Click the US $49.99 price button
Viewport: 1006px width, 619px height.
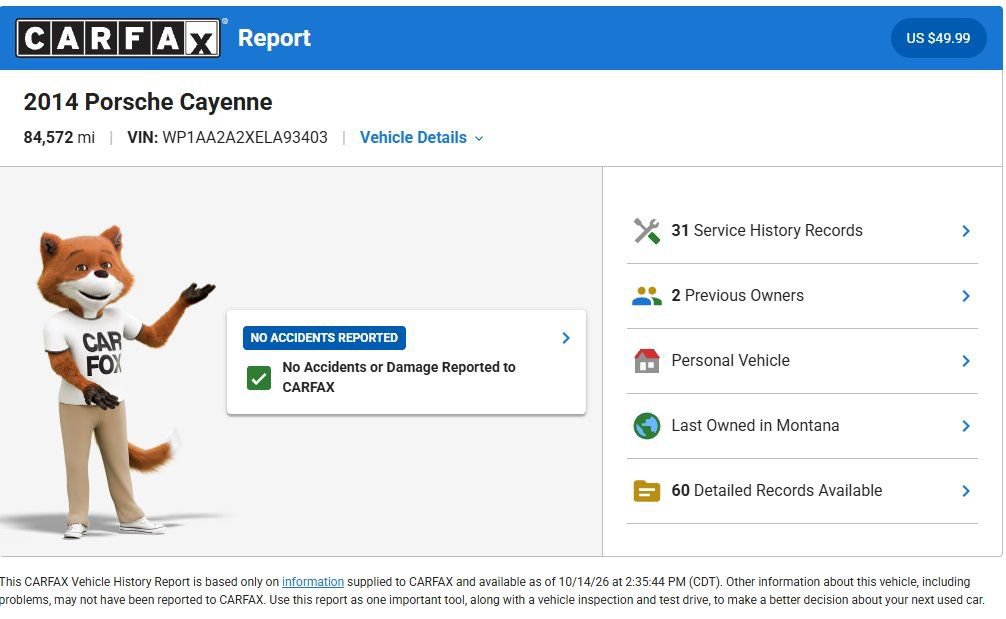pos(938,38)
